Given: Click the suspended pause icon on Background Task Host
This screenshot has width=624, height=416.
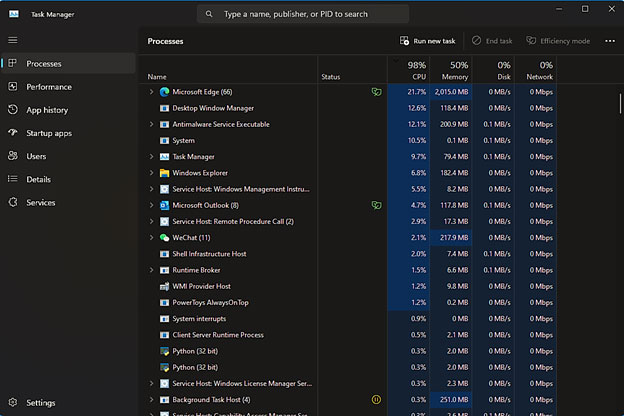Looking at the screenshot, I should [376, 400].
